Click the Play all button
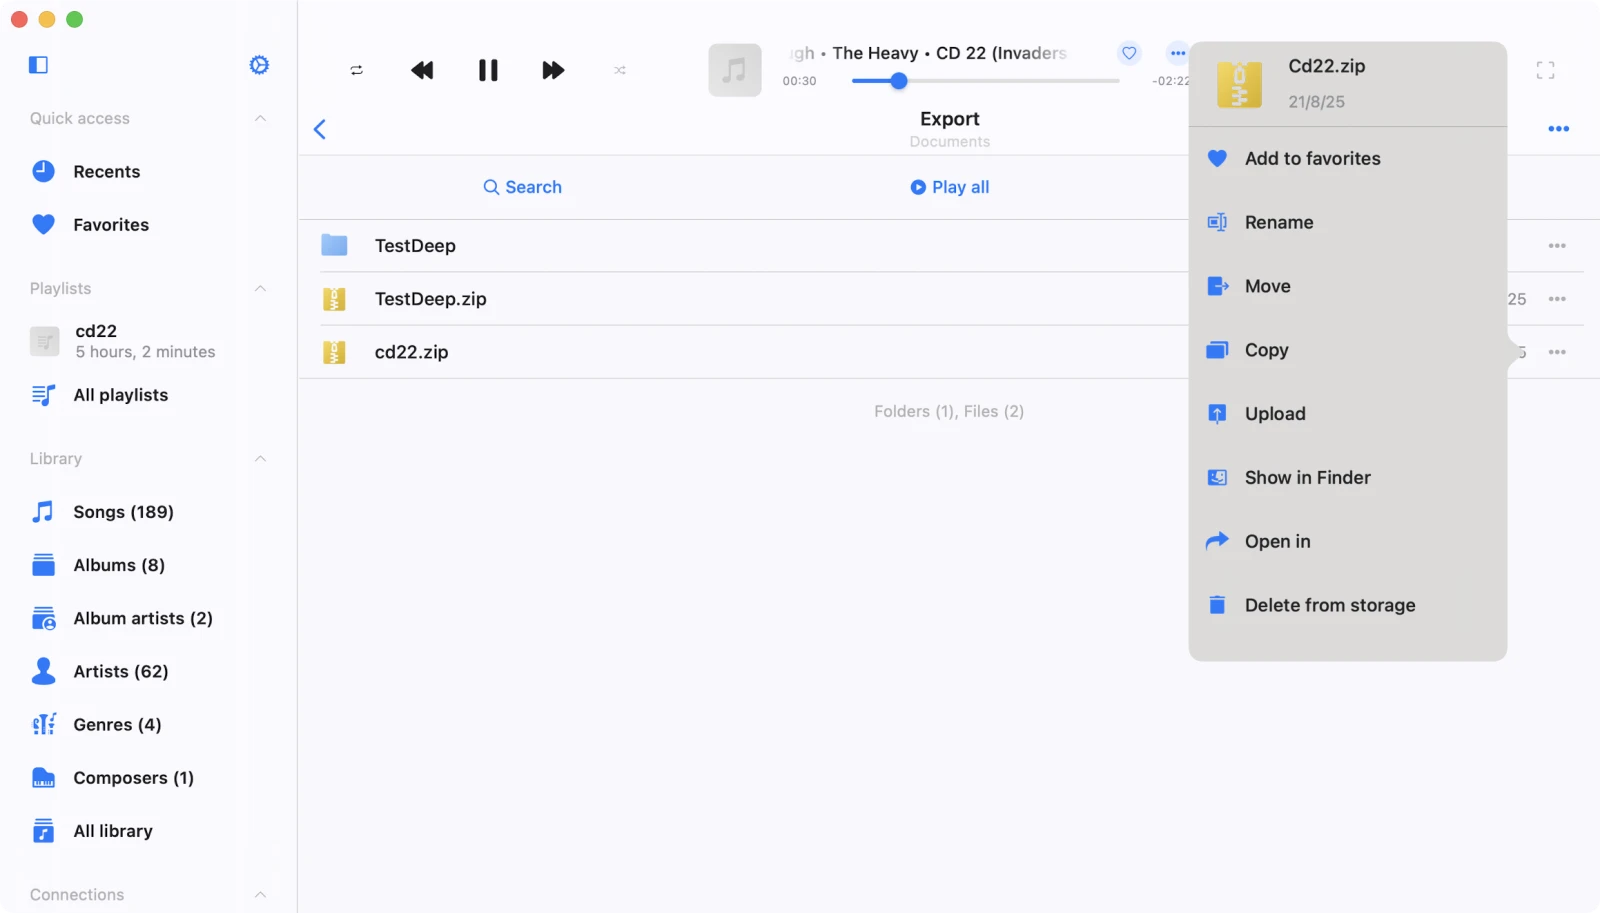The width and height of the screenshot is (1600, 913). [949, 187]
